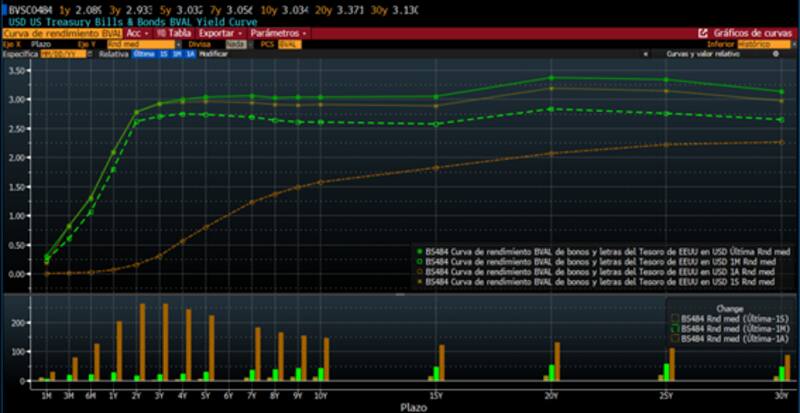
Task: Toggle the Rnd med (Última-1M) change series
Action: 673,328
